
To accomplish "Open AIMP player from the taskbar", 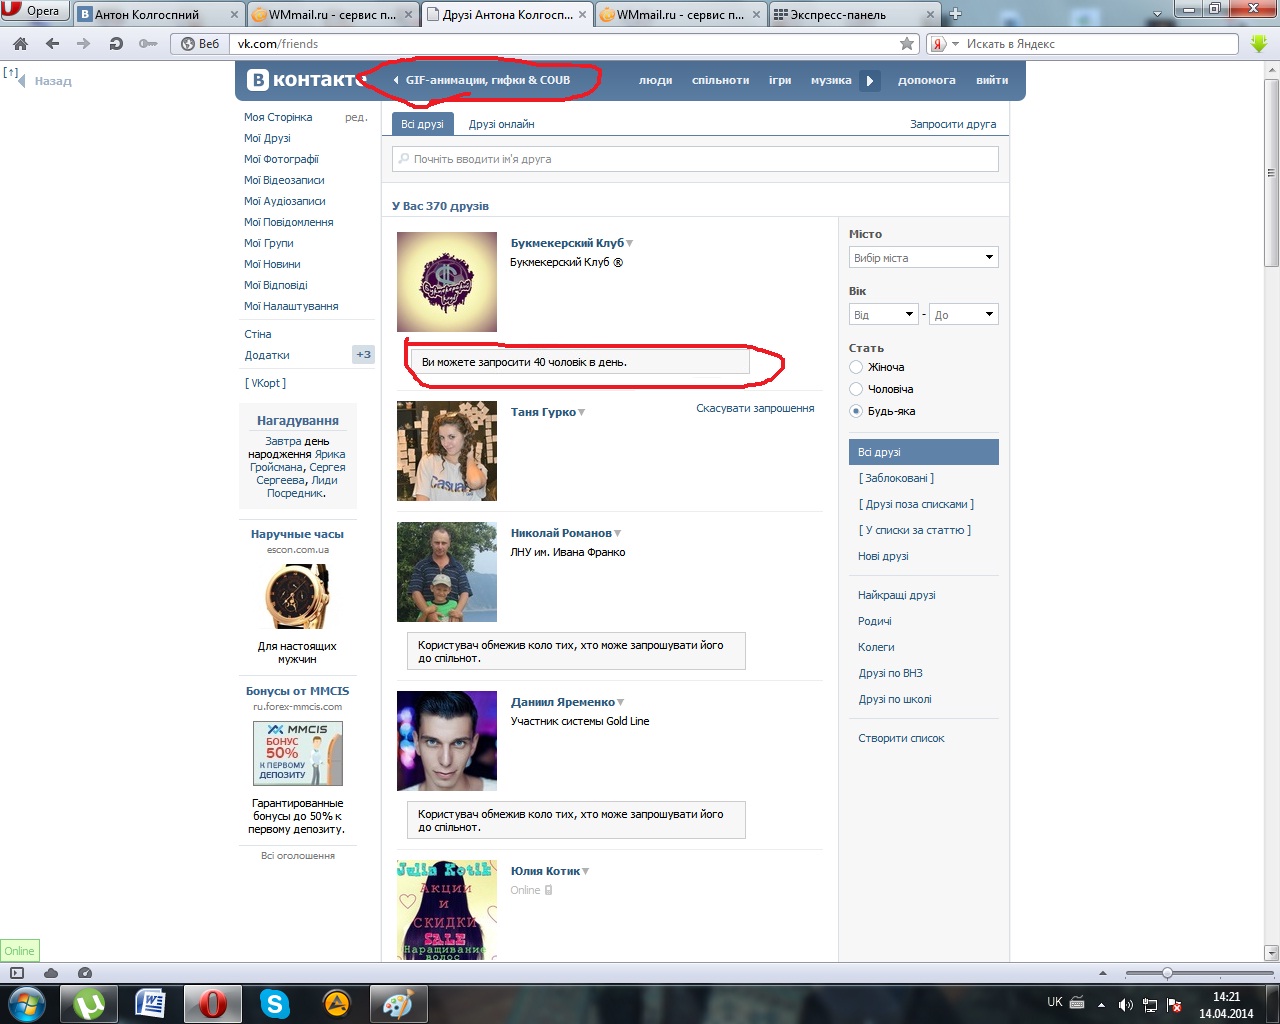I will point(337,1004).
